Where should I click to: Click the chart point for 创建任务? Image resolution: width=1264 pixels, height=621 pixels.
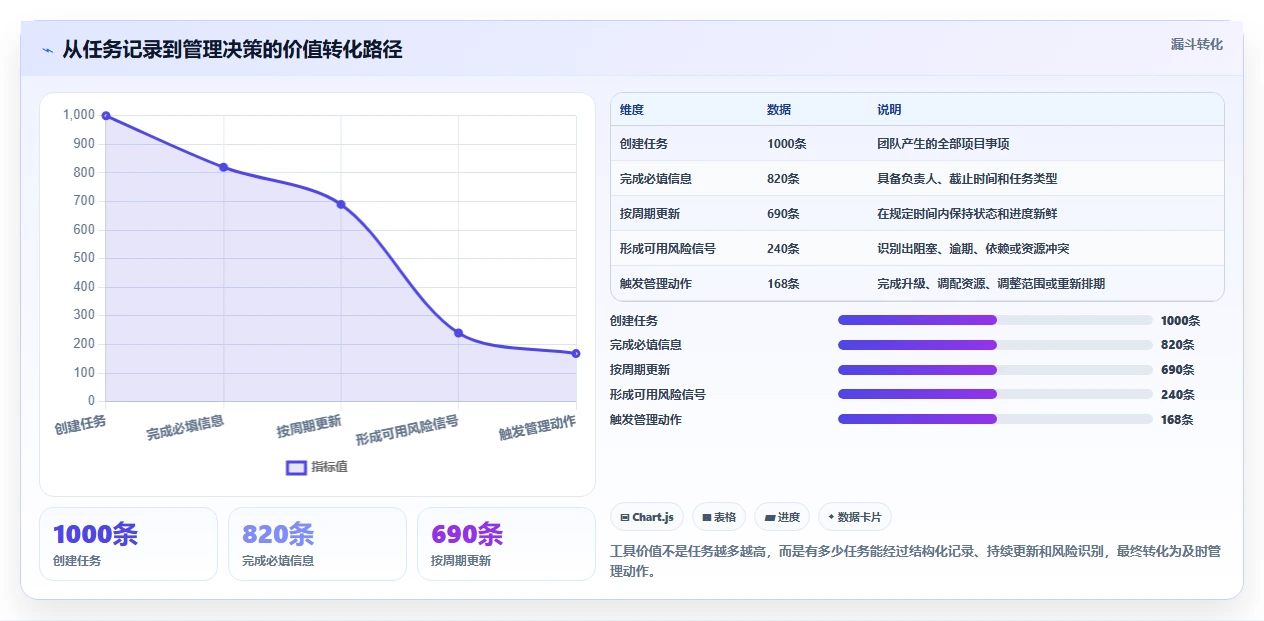click(106, 116)
